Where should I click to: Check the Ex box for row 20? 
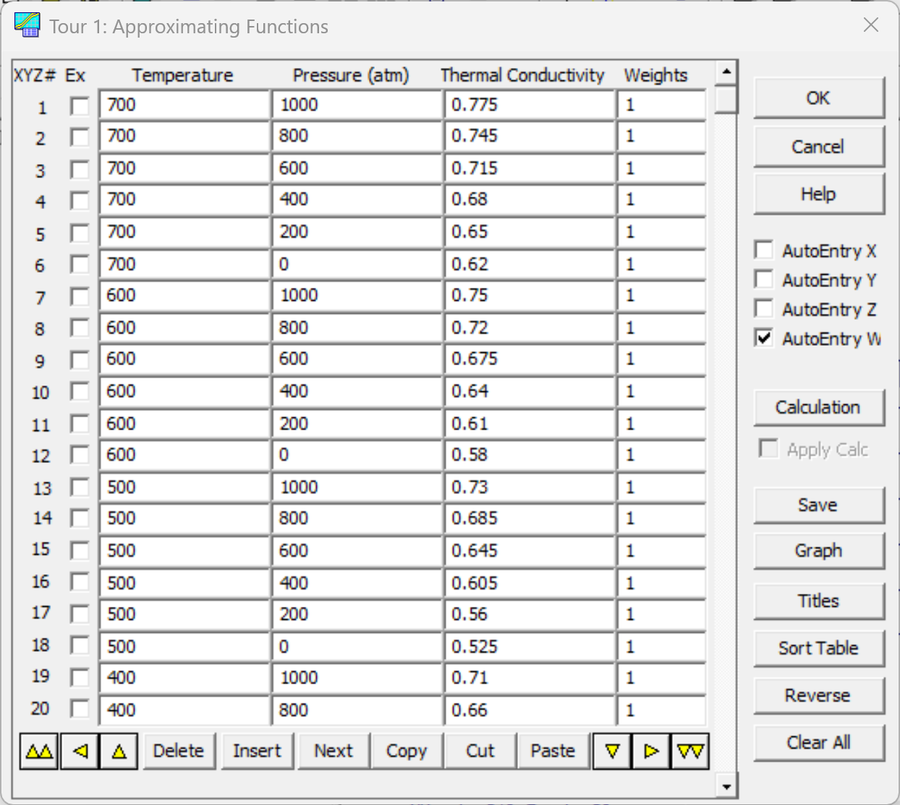tap(79, 709)
